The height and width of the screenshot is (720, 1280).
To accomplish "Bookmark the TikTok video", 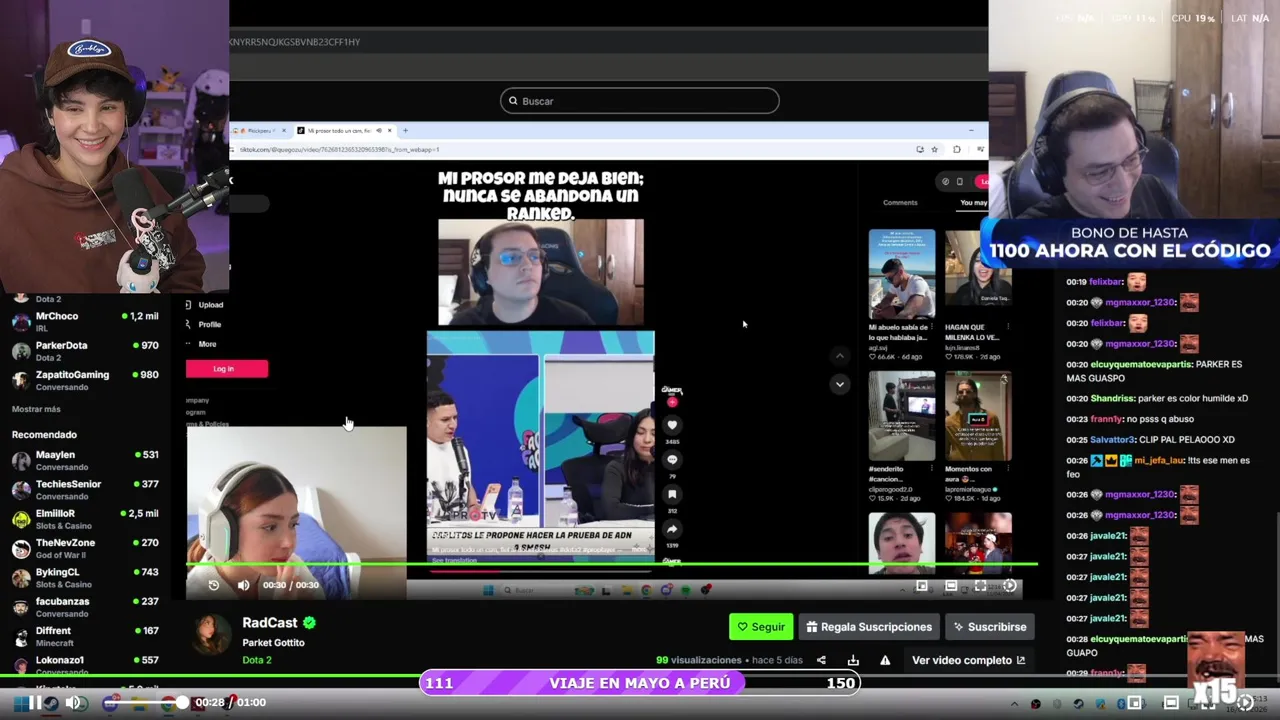I will [x=672, y=494].
